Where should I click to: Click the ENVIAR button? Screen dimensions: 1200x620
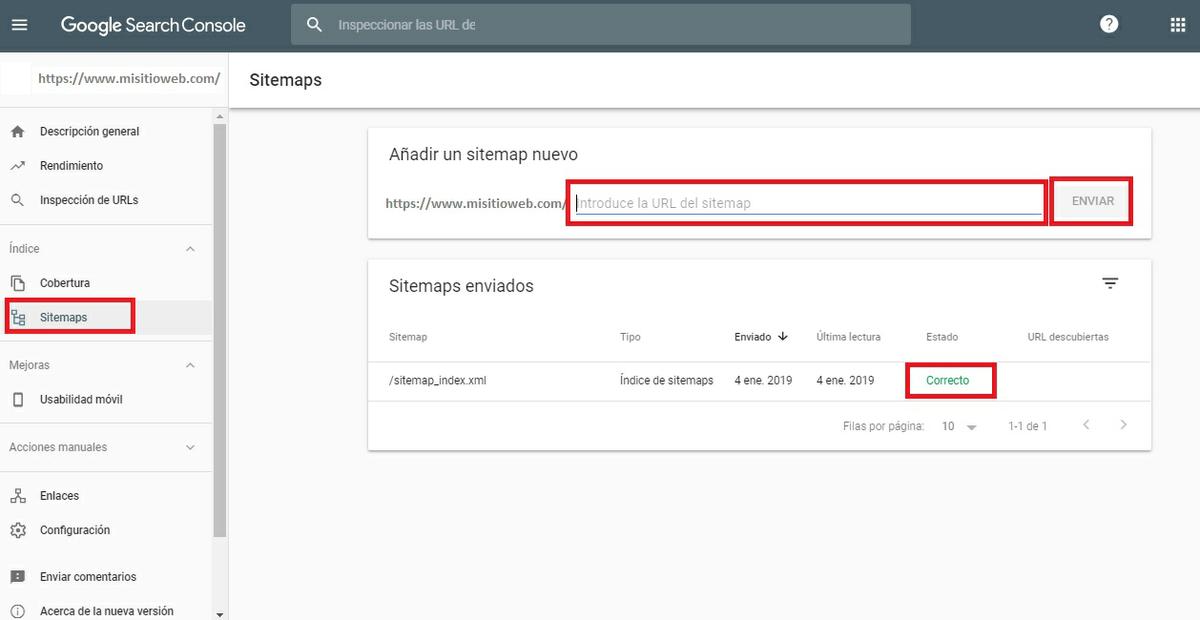tap(1091, 200)
